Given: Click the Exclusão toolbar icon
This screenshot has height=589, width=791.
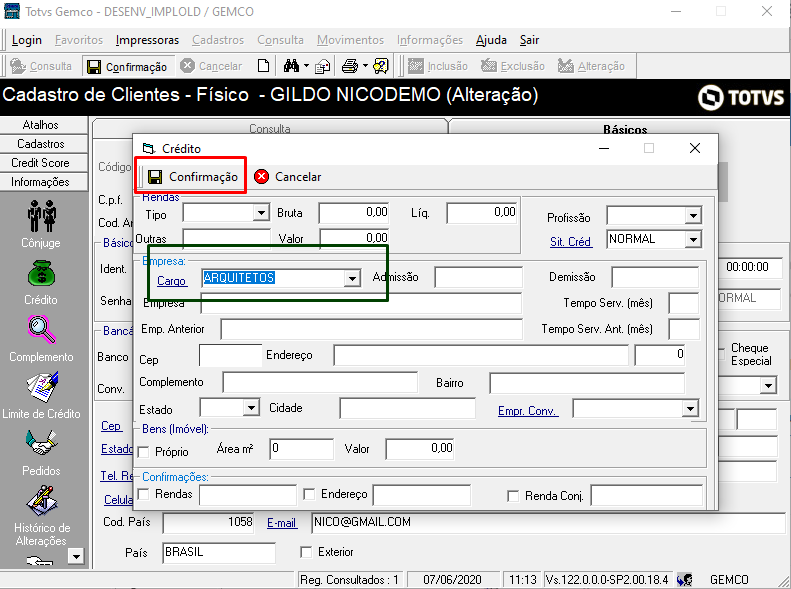Looking at the screenshot, I should pyautogui.click(x=488, y=66).
